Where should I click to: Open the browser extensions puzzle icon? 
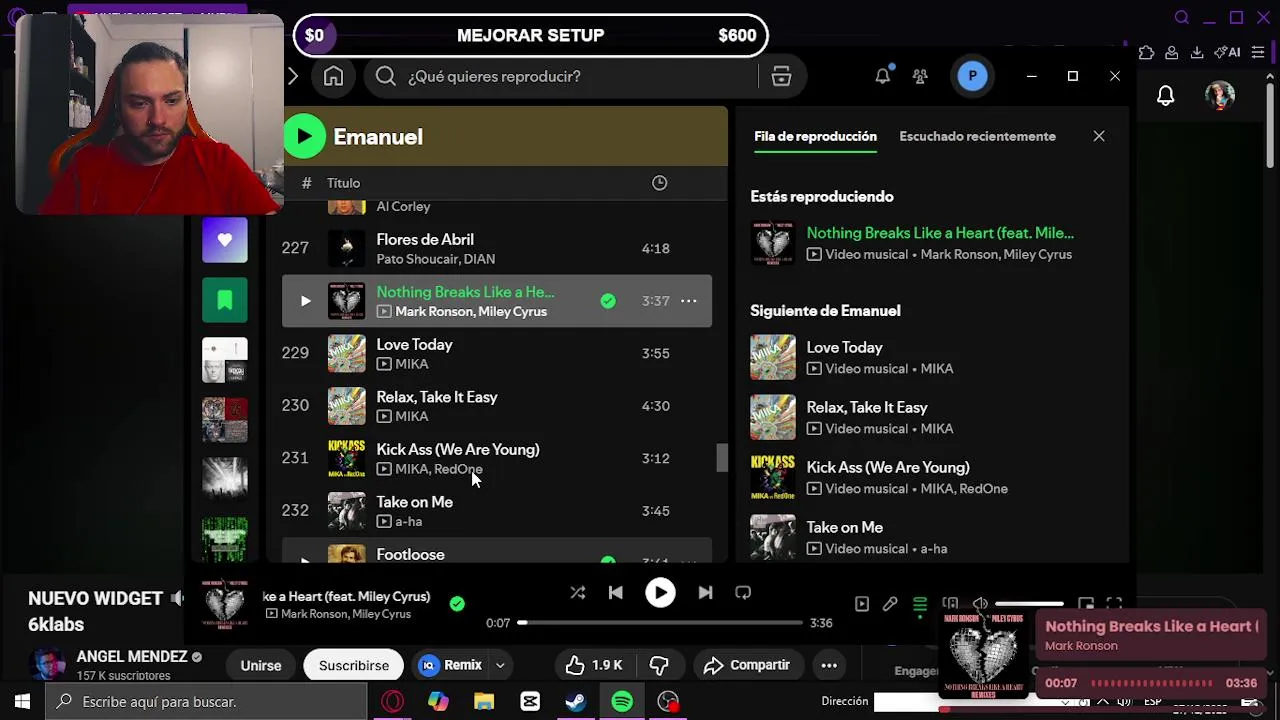pos(1146,53)
